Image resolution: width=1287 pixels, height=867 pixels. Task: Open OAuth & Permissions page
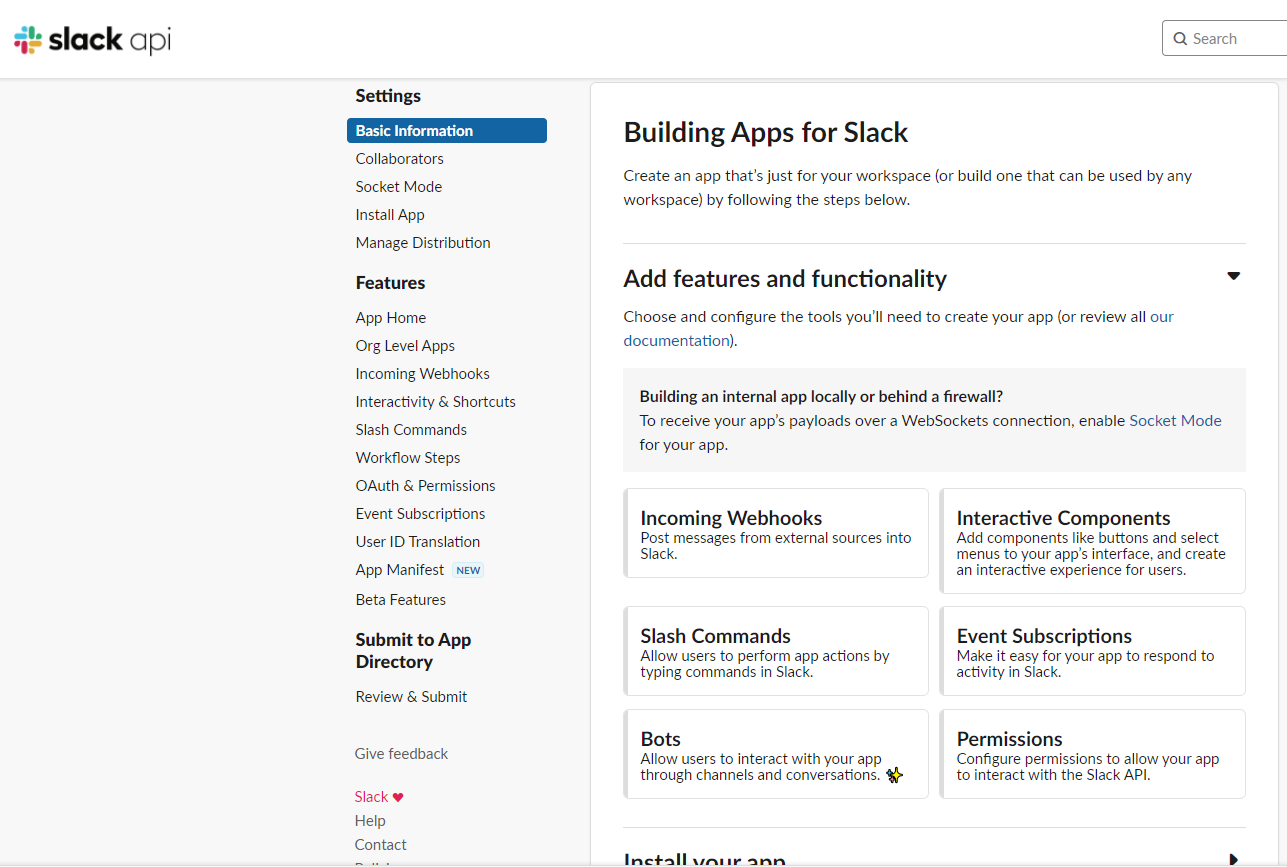(425, 486)
